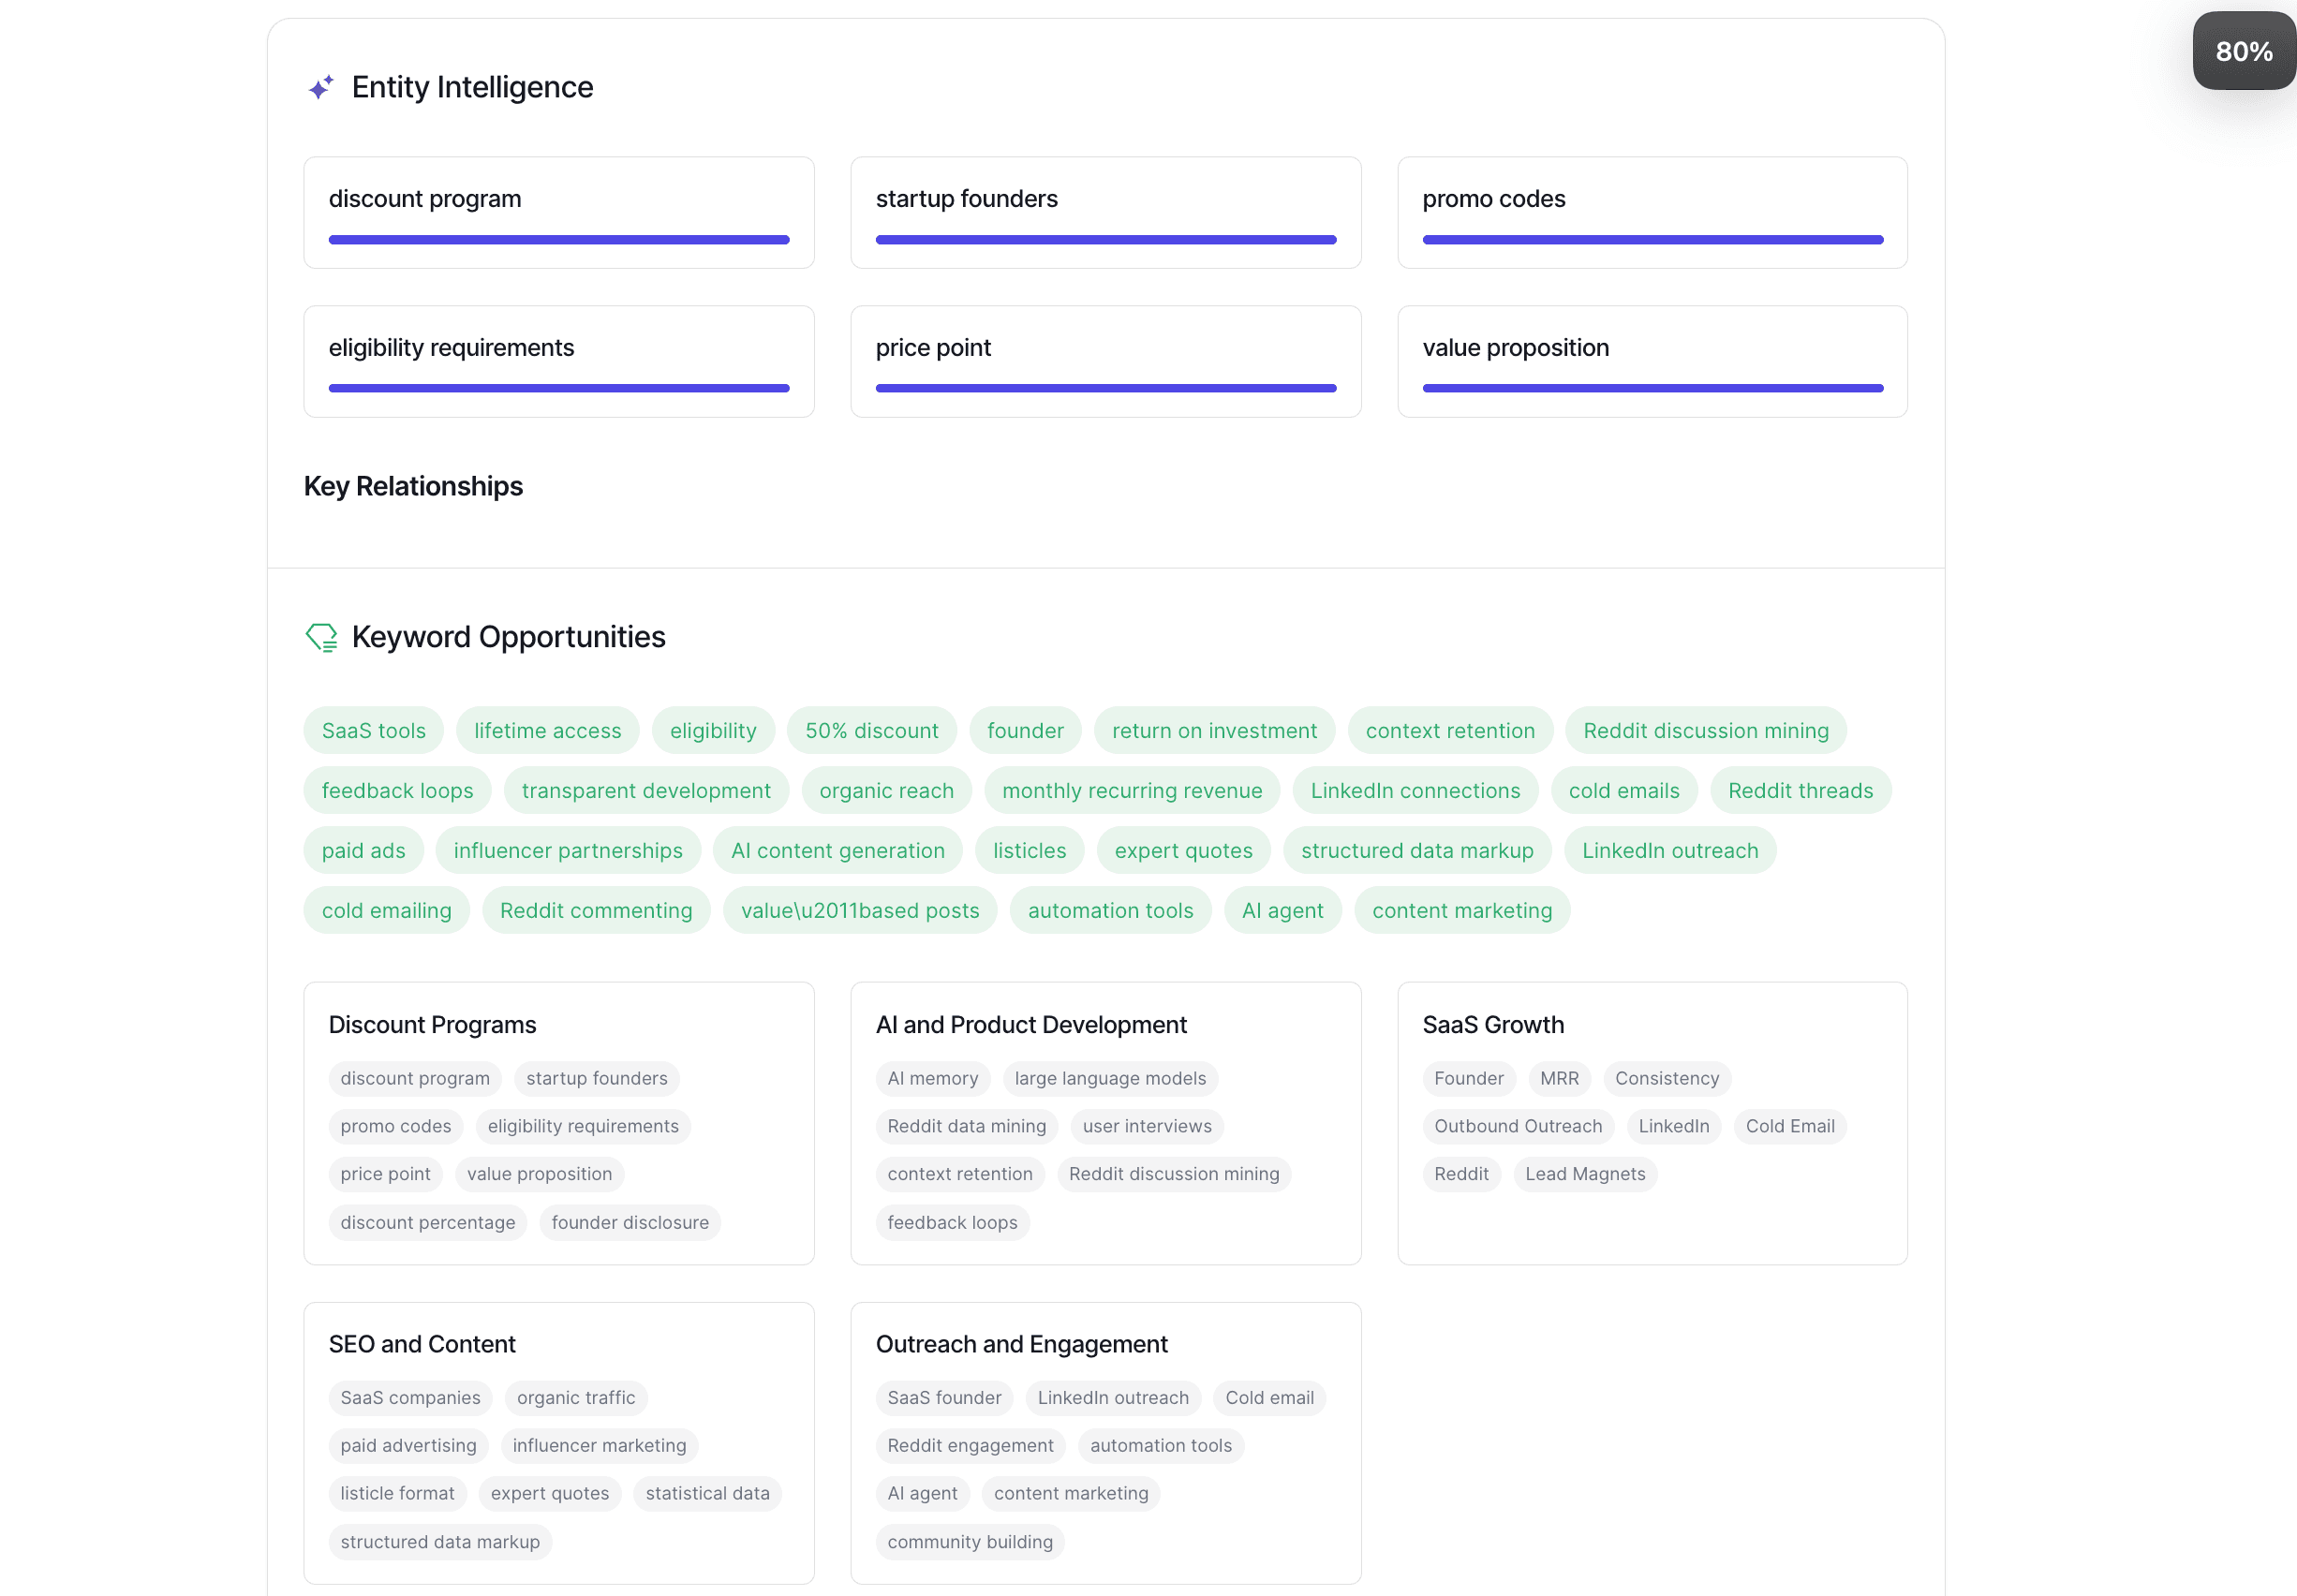Click the Keyword Opportunities tag icon
Screen dimensions: 2297x1596
[x=321, y=637]
